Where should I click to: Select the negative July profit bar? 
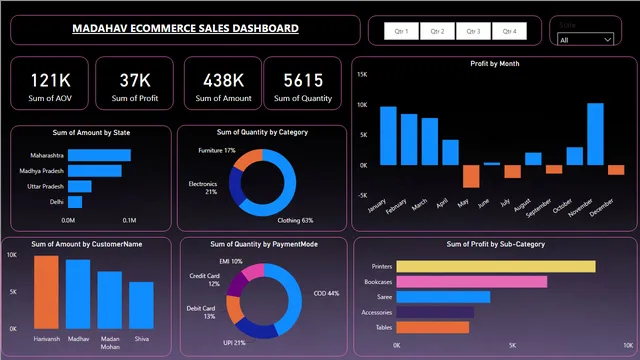[513, 171]
